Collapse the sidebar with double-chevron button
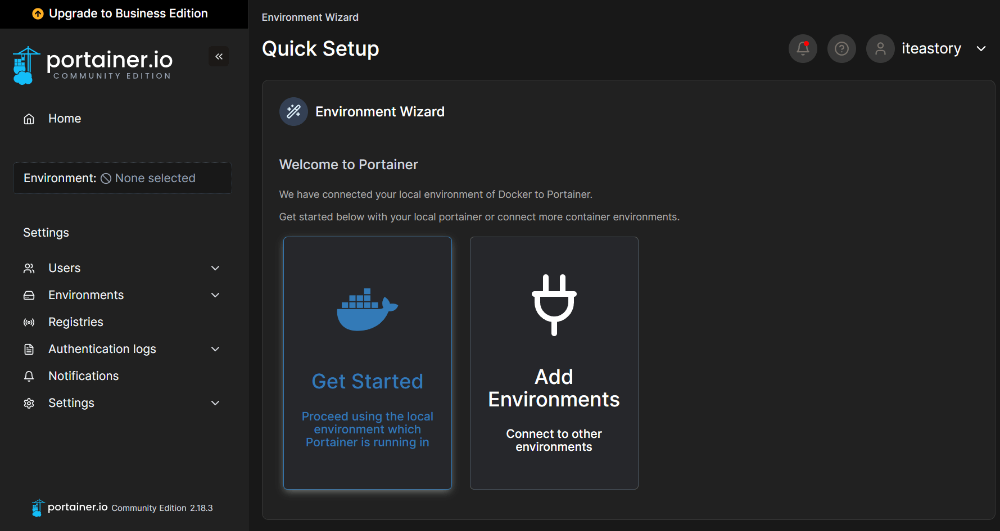1000x531 pixels. coord(219,56)
